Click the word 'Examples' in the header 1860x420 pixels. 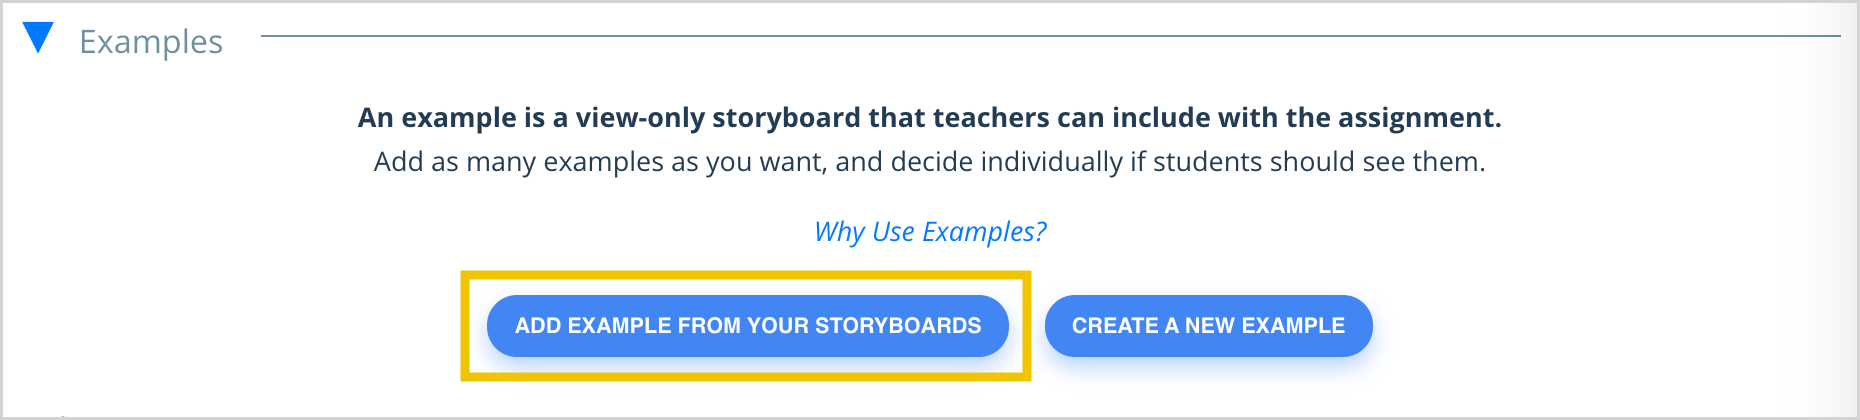[x=151, y=41]
